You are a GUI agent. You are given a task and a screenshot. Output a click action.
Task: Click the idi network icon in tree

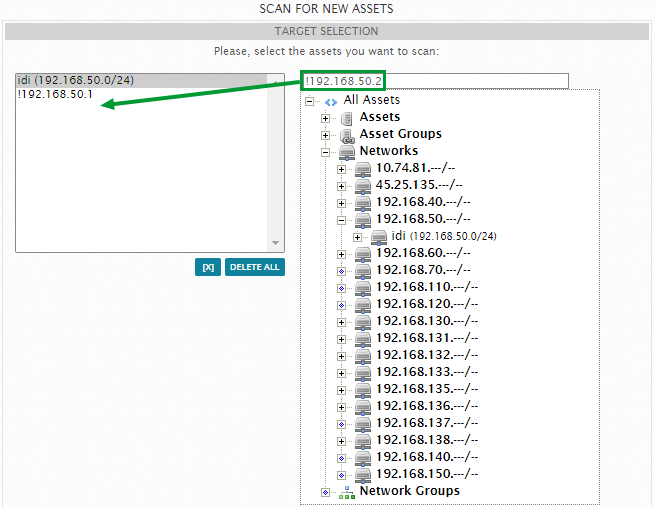[379, 237]
